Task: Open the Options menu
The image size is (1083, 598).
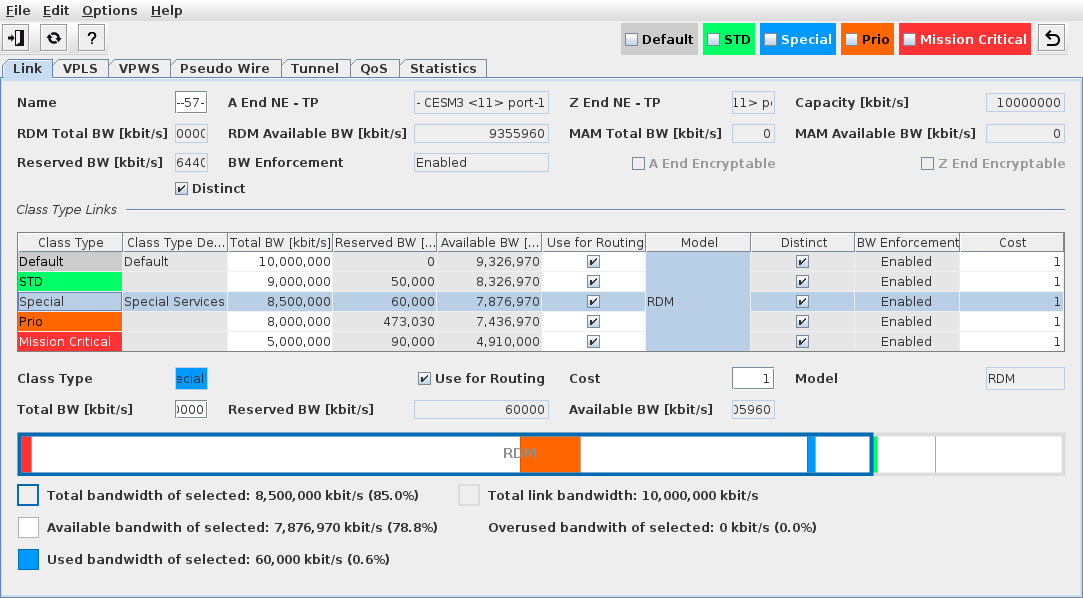Action: coord(109,10)
